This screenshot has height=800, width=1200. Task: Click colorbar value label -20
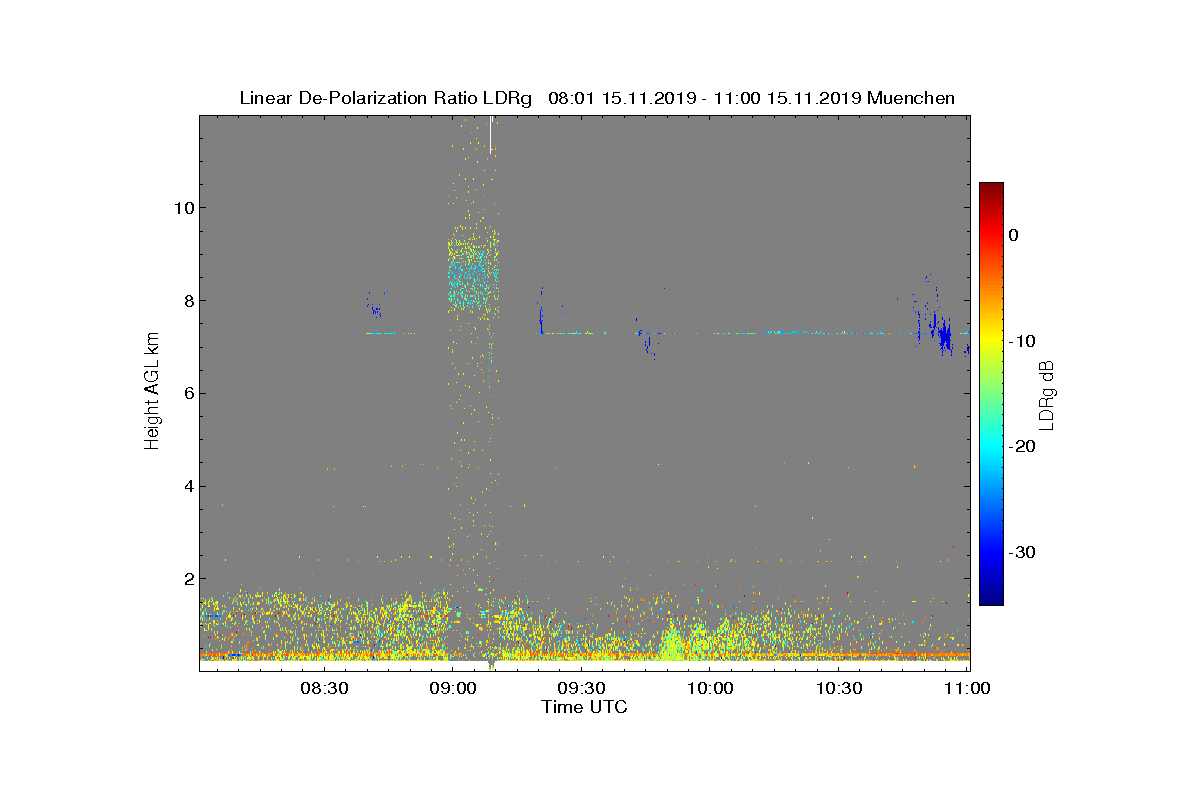tap(1021, 447)
